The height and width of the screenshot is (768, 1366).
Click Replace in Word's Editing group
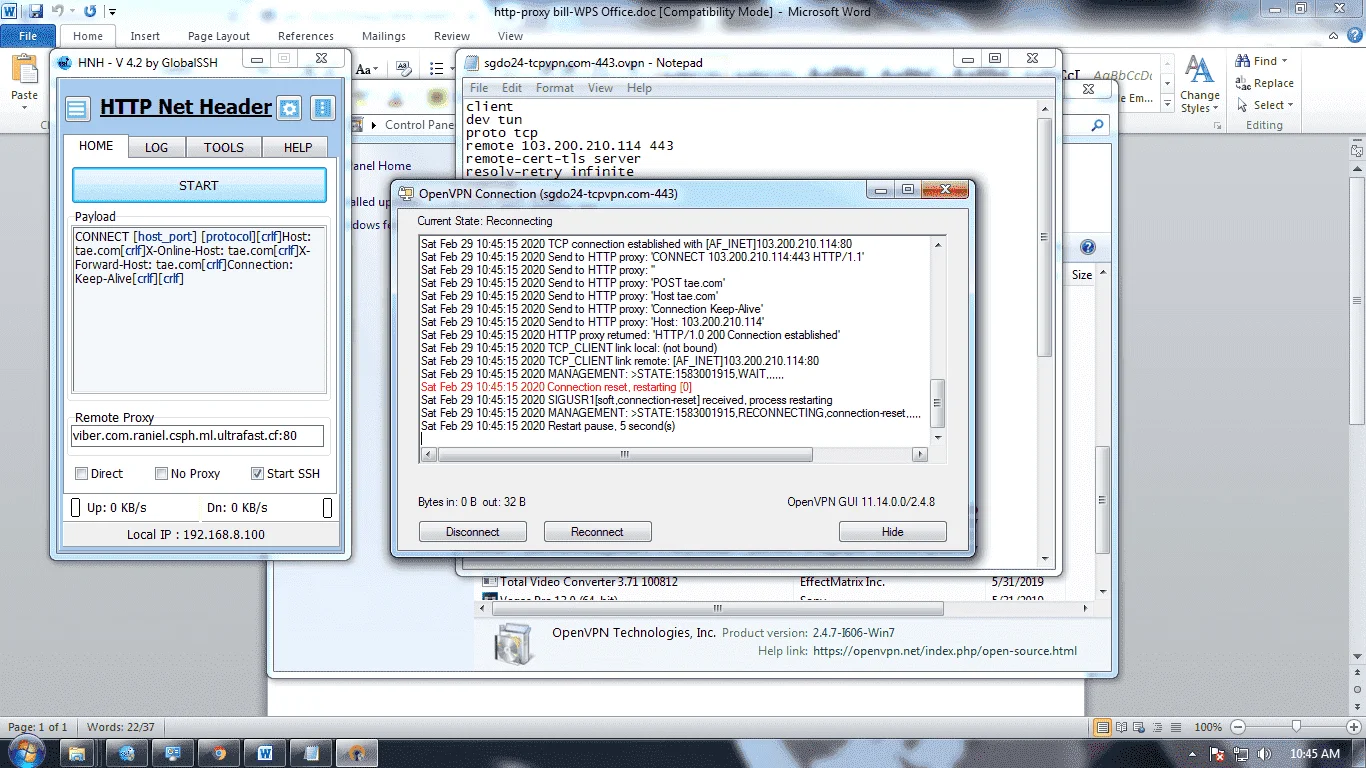pos(1265,83)
